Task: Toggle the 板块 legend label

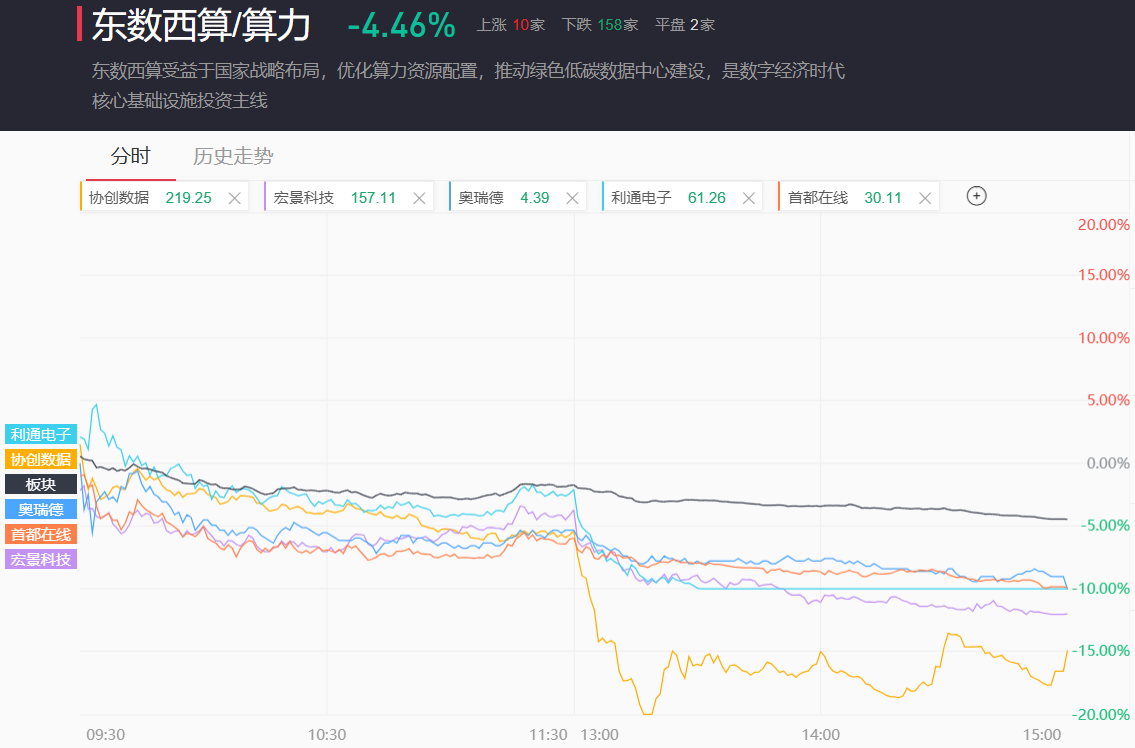Action: [41, 484]
